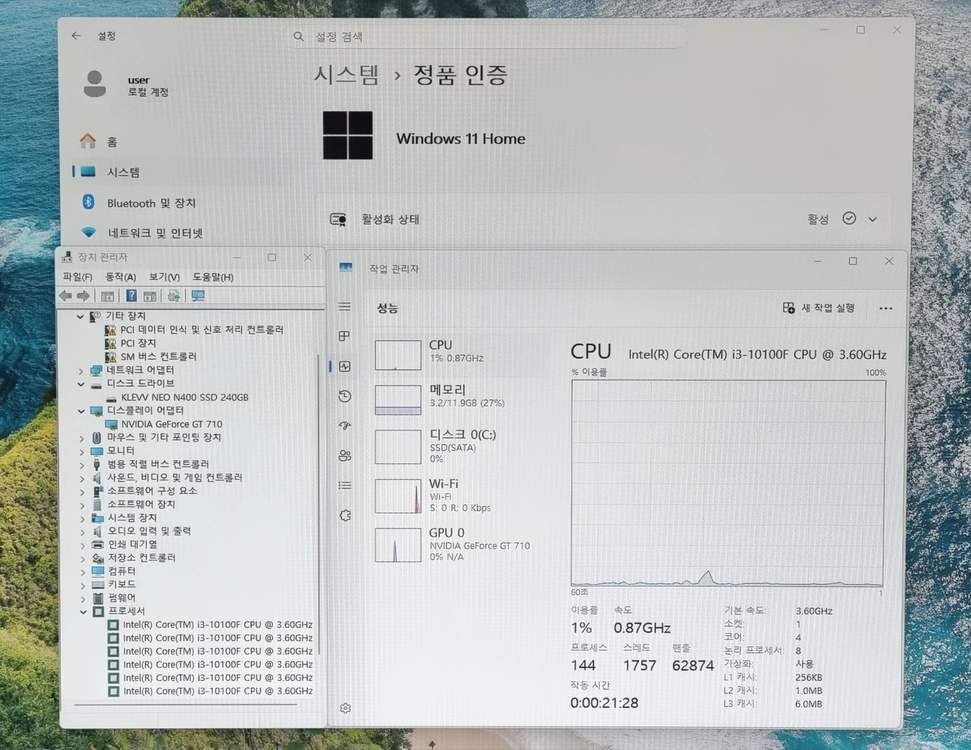Select 저장소 컨트롤러 category
Screen dimensions: 971x750
142,557
